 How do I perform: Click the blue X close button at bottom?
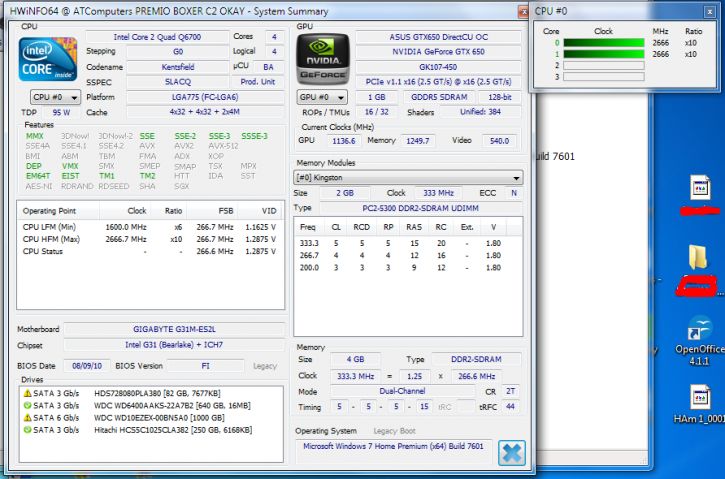tap(512, 453)
